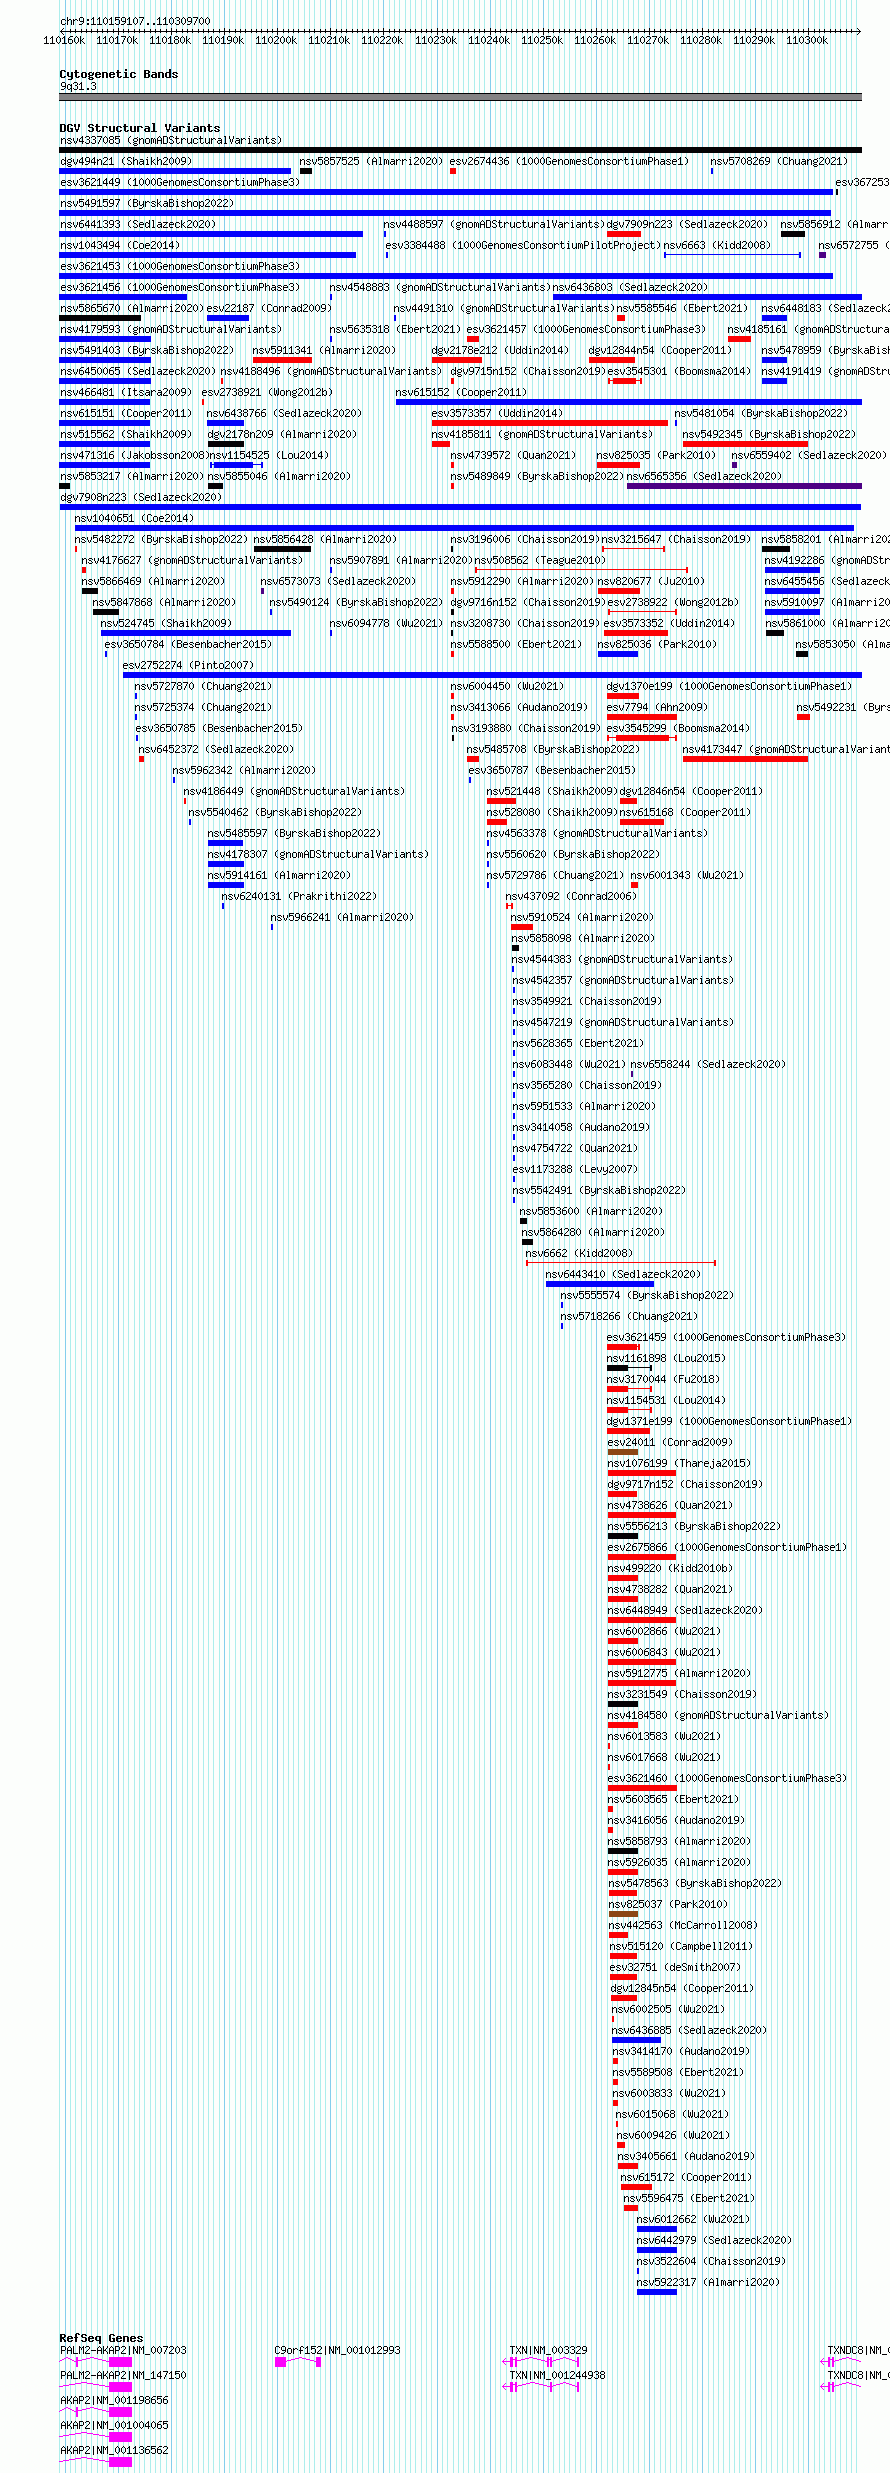Image resolution: width=890 pixels, height=2473 pixels.
Task: Open the esv3384488 1000Genomes Pilot label
Action: click(x=523, y=245)
